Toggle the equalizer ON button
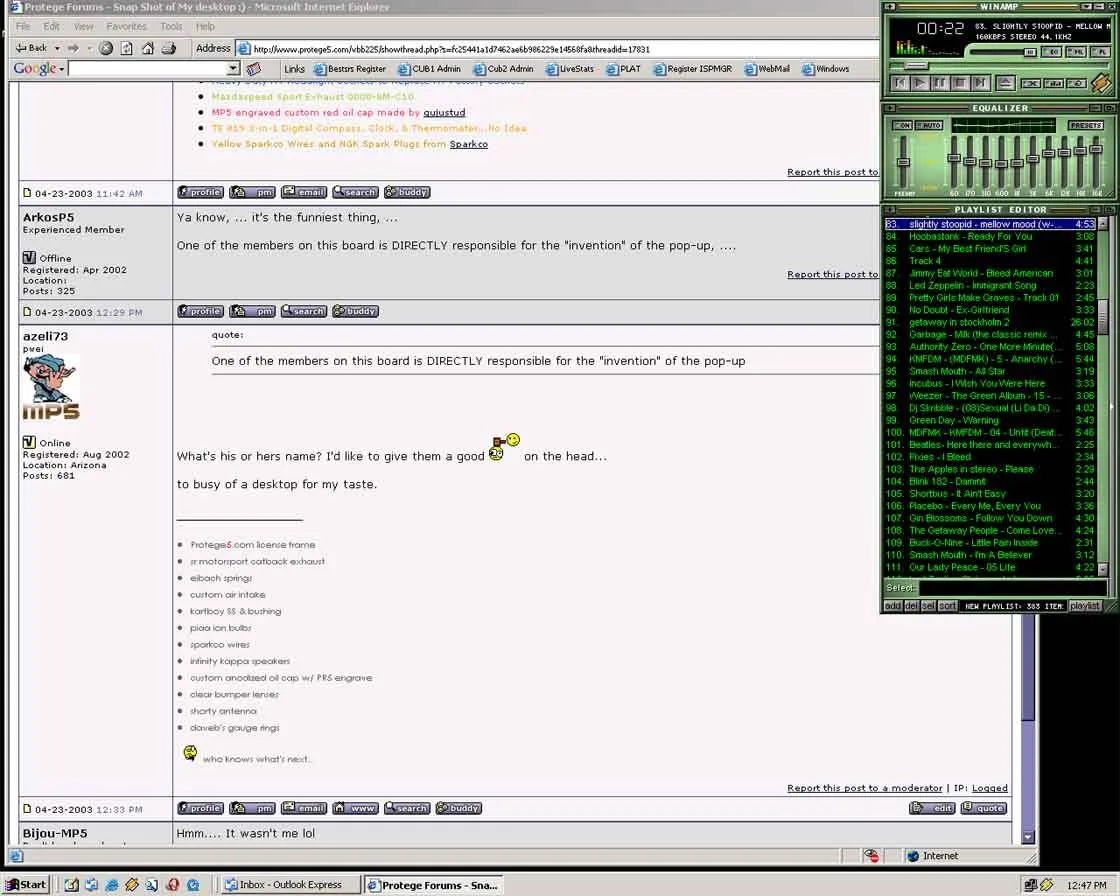This screenshot has width=1120, height=896. click(904, 125)
